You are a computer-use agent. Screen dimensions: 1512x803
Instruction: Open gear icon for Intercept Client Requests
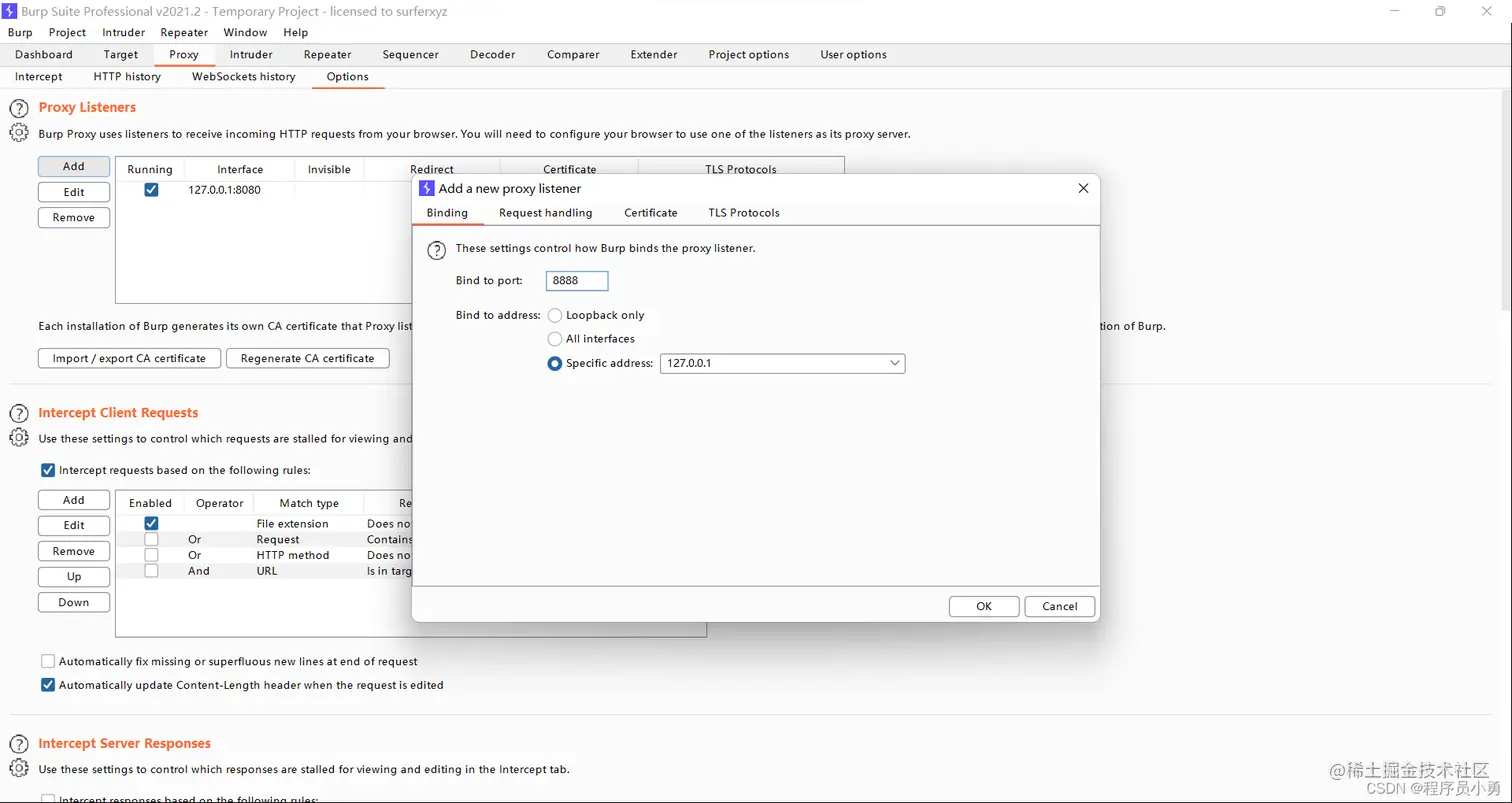18,437
